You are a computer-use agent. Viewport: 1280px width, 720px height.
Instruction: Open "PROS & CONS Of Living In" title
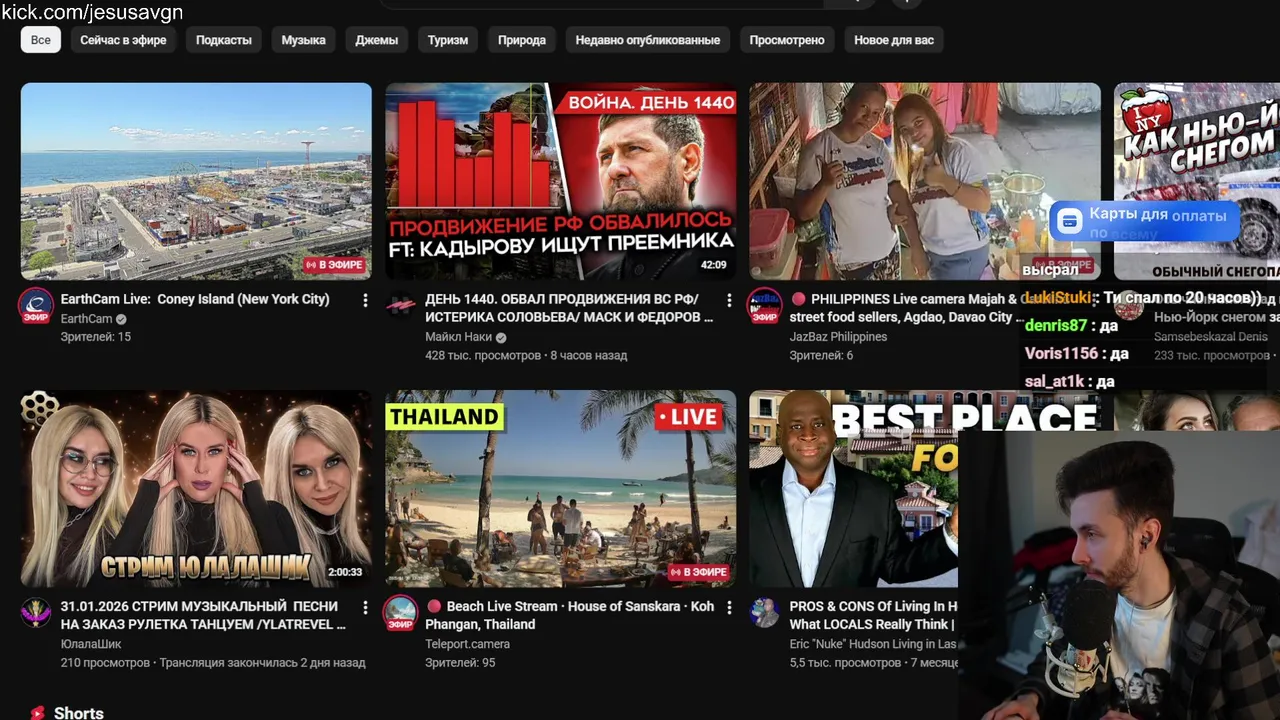click(874, 615)
